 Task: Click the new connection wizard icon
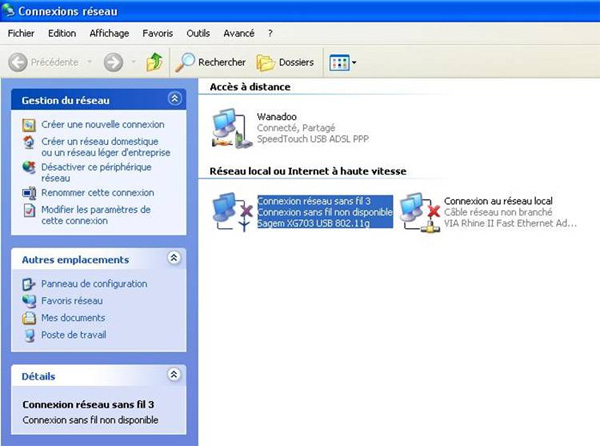pos(29,125)
